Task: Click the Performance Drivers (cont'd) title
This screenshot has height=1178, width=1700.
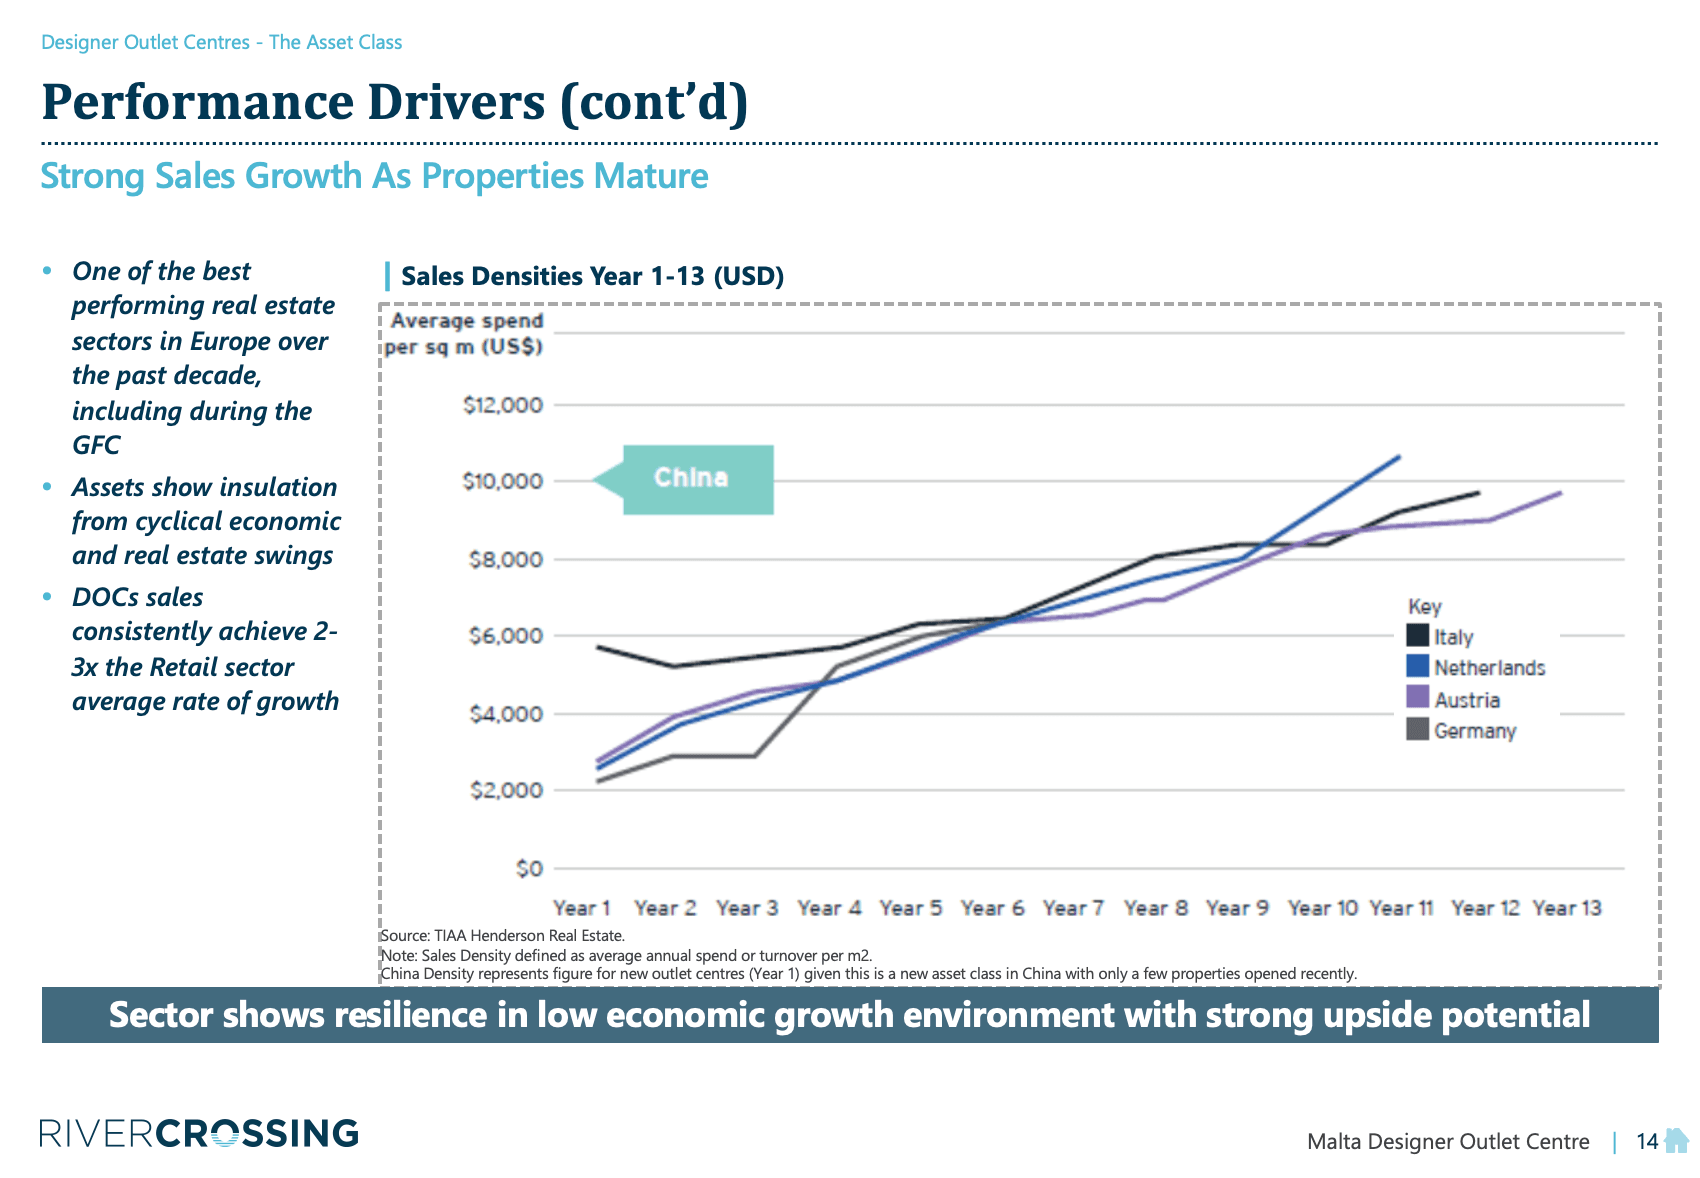Action: pos(394,102)
